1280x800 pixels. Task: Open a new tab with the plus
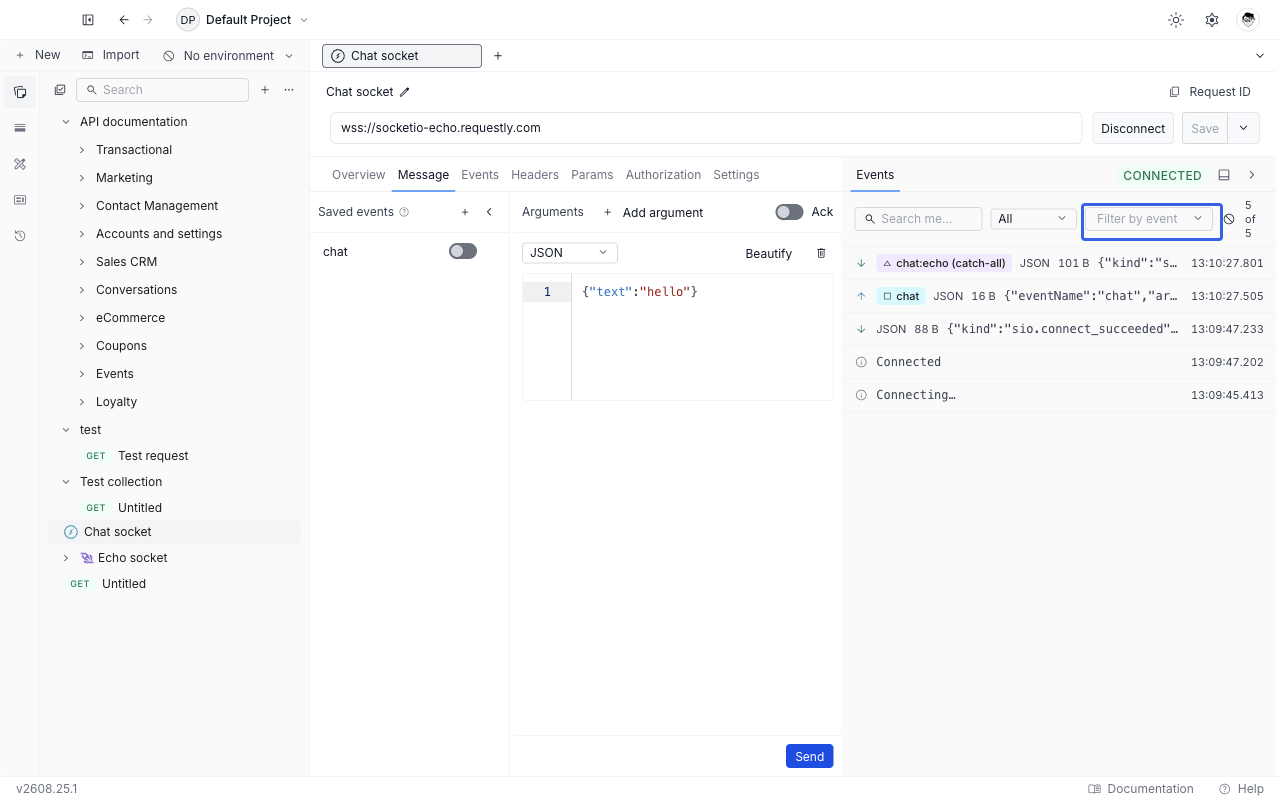coord(498,56)
